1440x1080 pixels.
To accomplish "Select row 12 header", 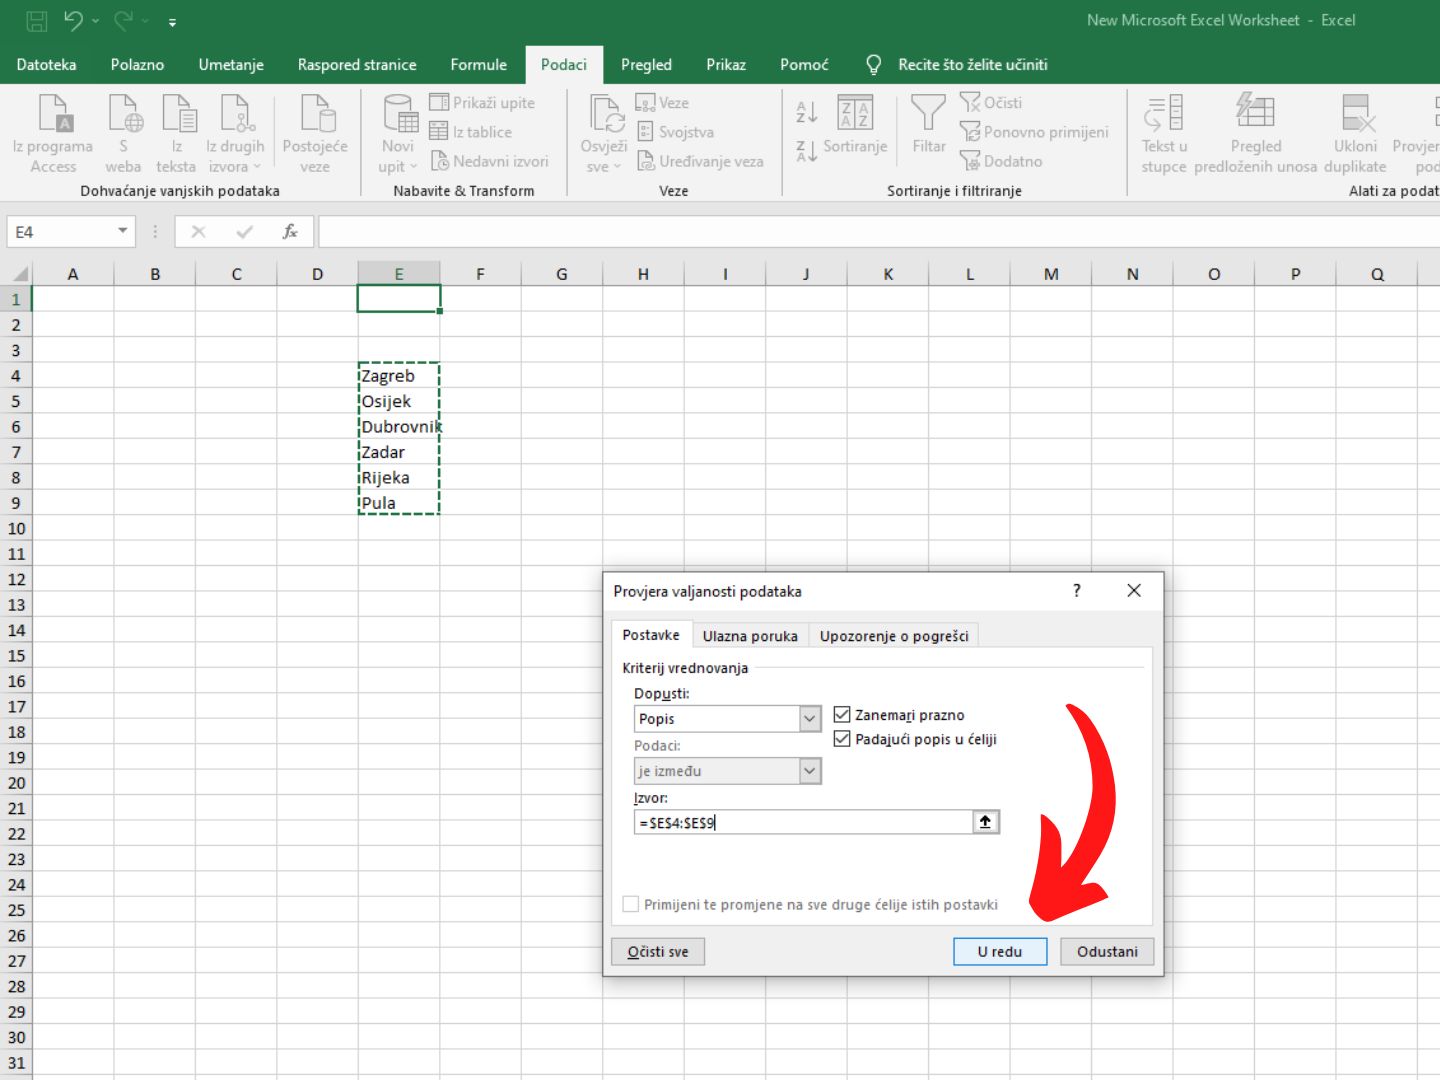I will 16,579.
